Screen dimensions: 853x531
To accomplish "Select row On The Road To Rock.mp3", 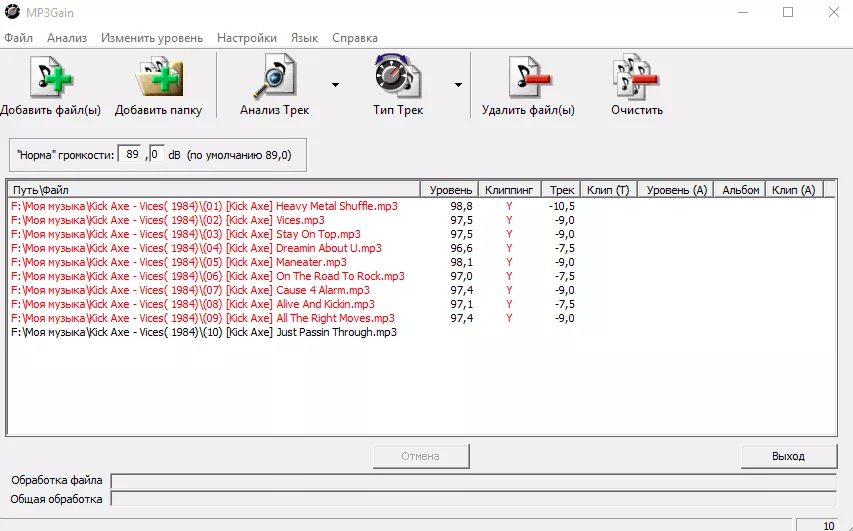I will click(x=208, y=276).
